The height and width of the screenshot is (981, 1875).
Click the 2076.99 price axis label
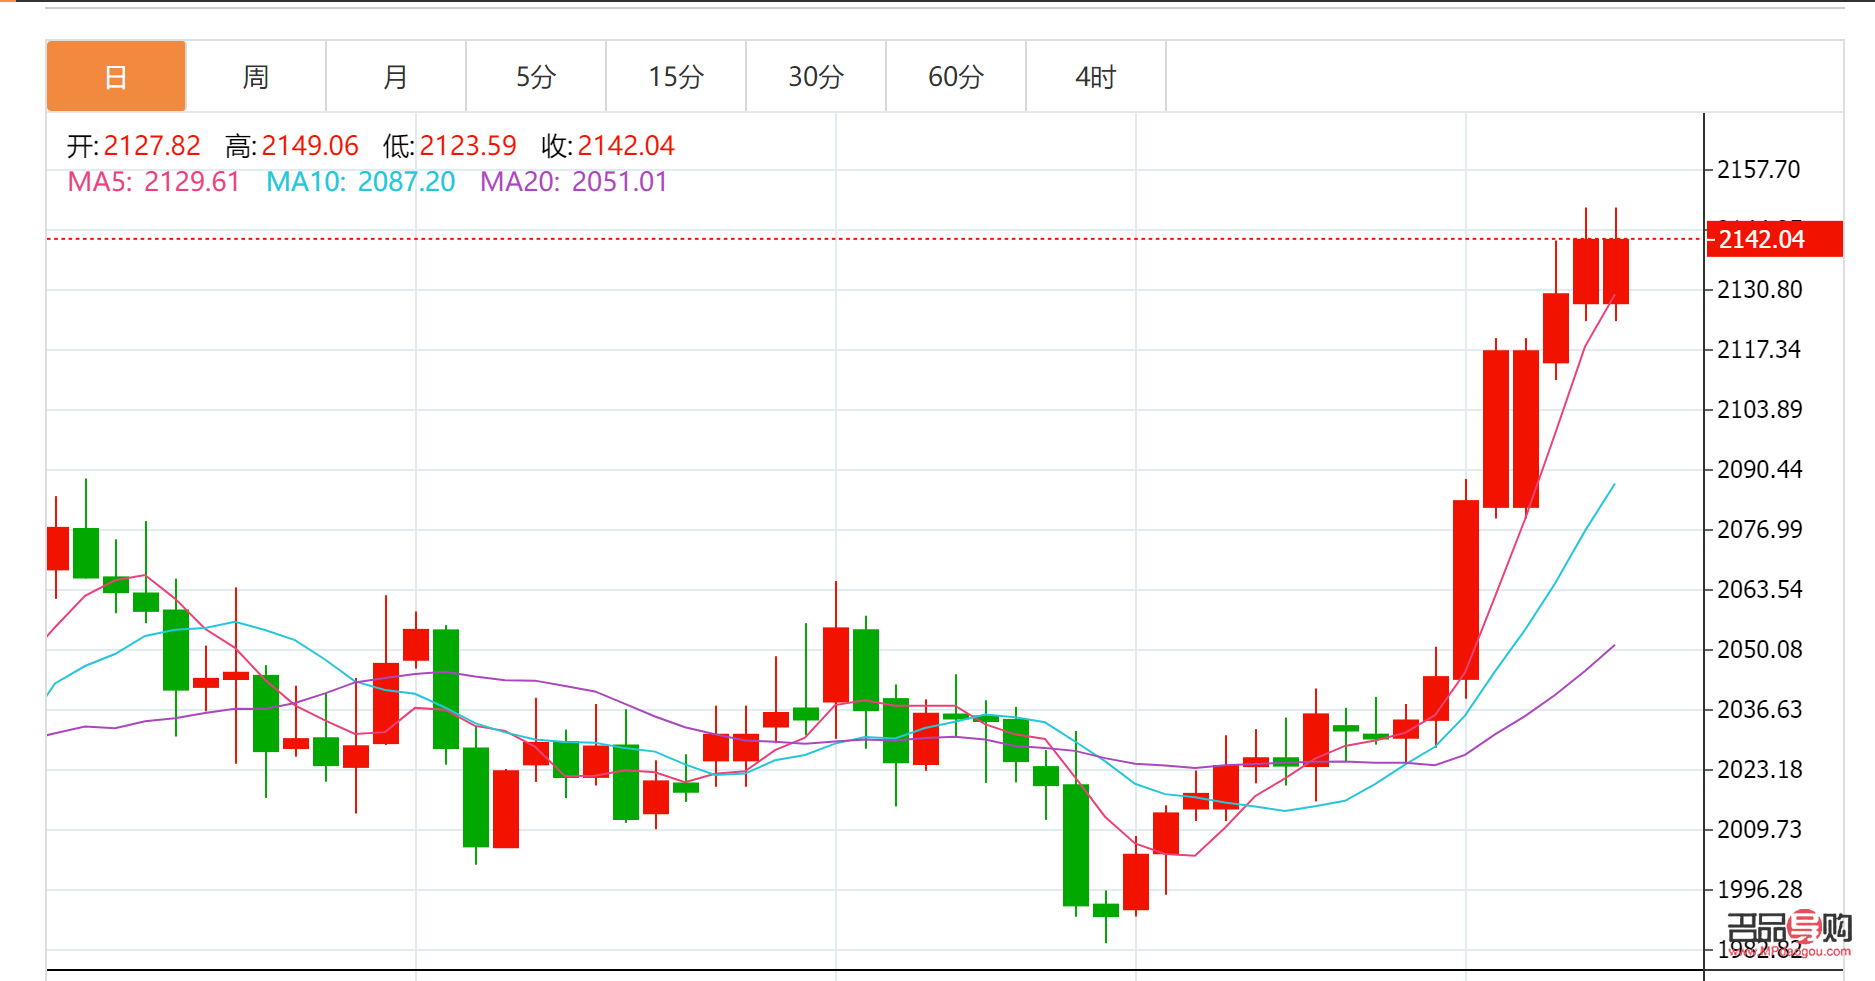tap(1760, 530)
